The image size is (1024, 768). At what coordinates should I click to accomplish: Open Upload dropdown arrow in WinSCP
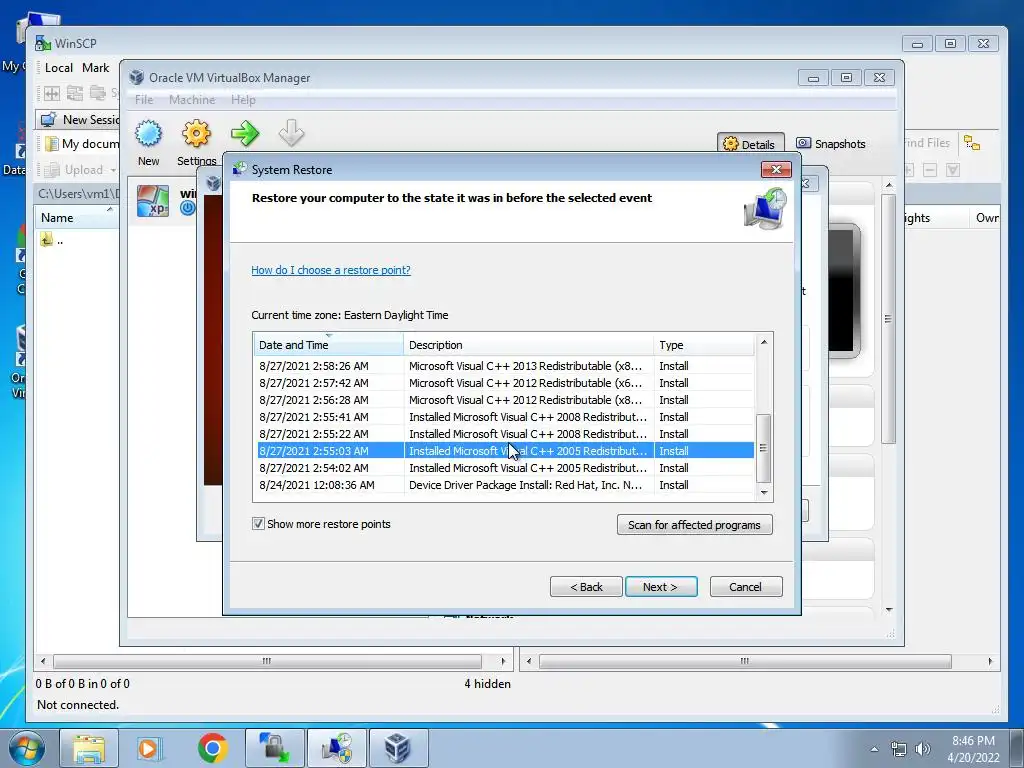coord(113,170)
